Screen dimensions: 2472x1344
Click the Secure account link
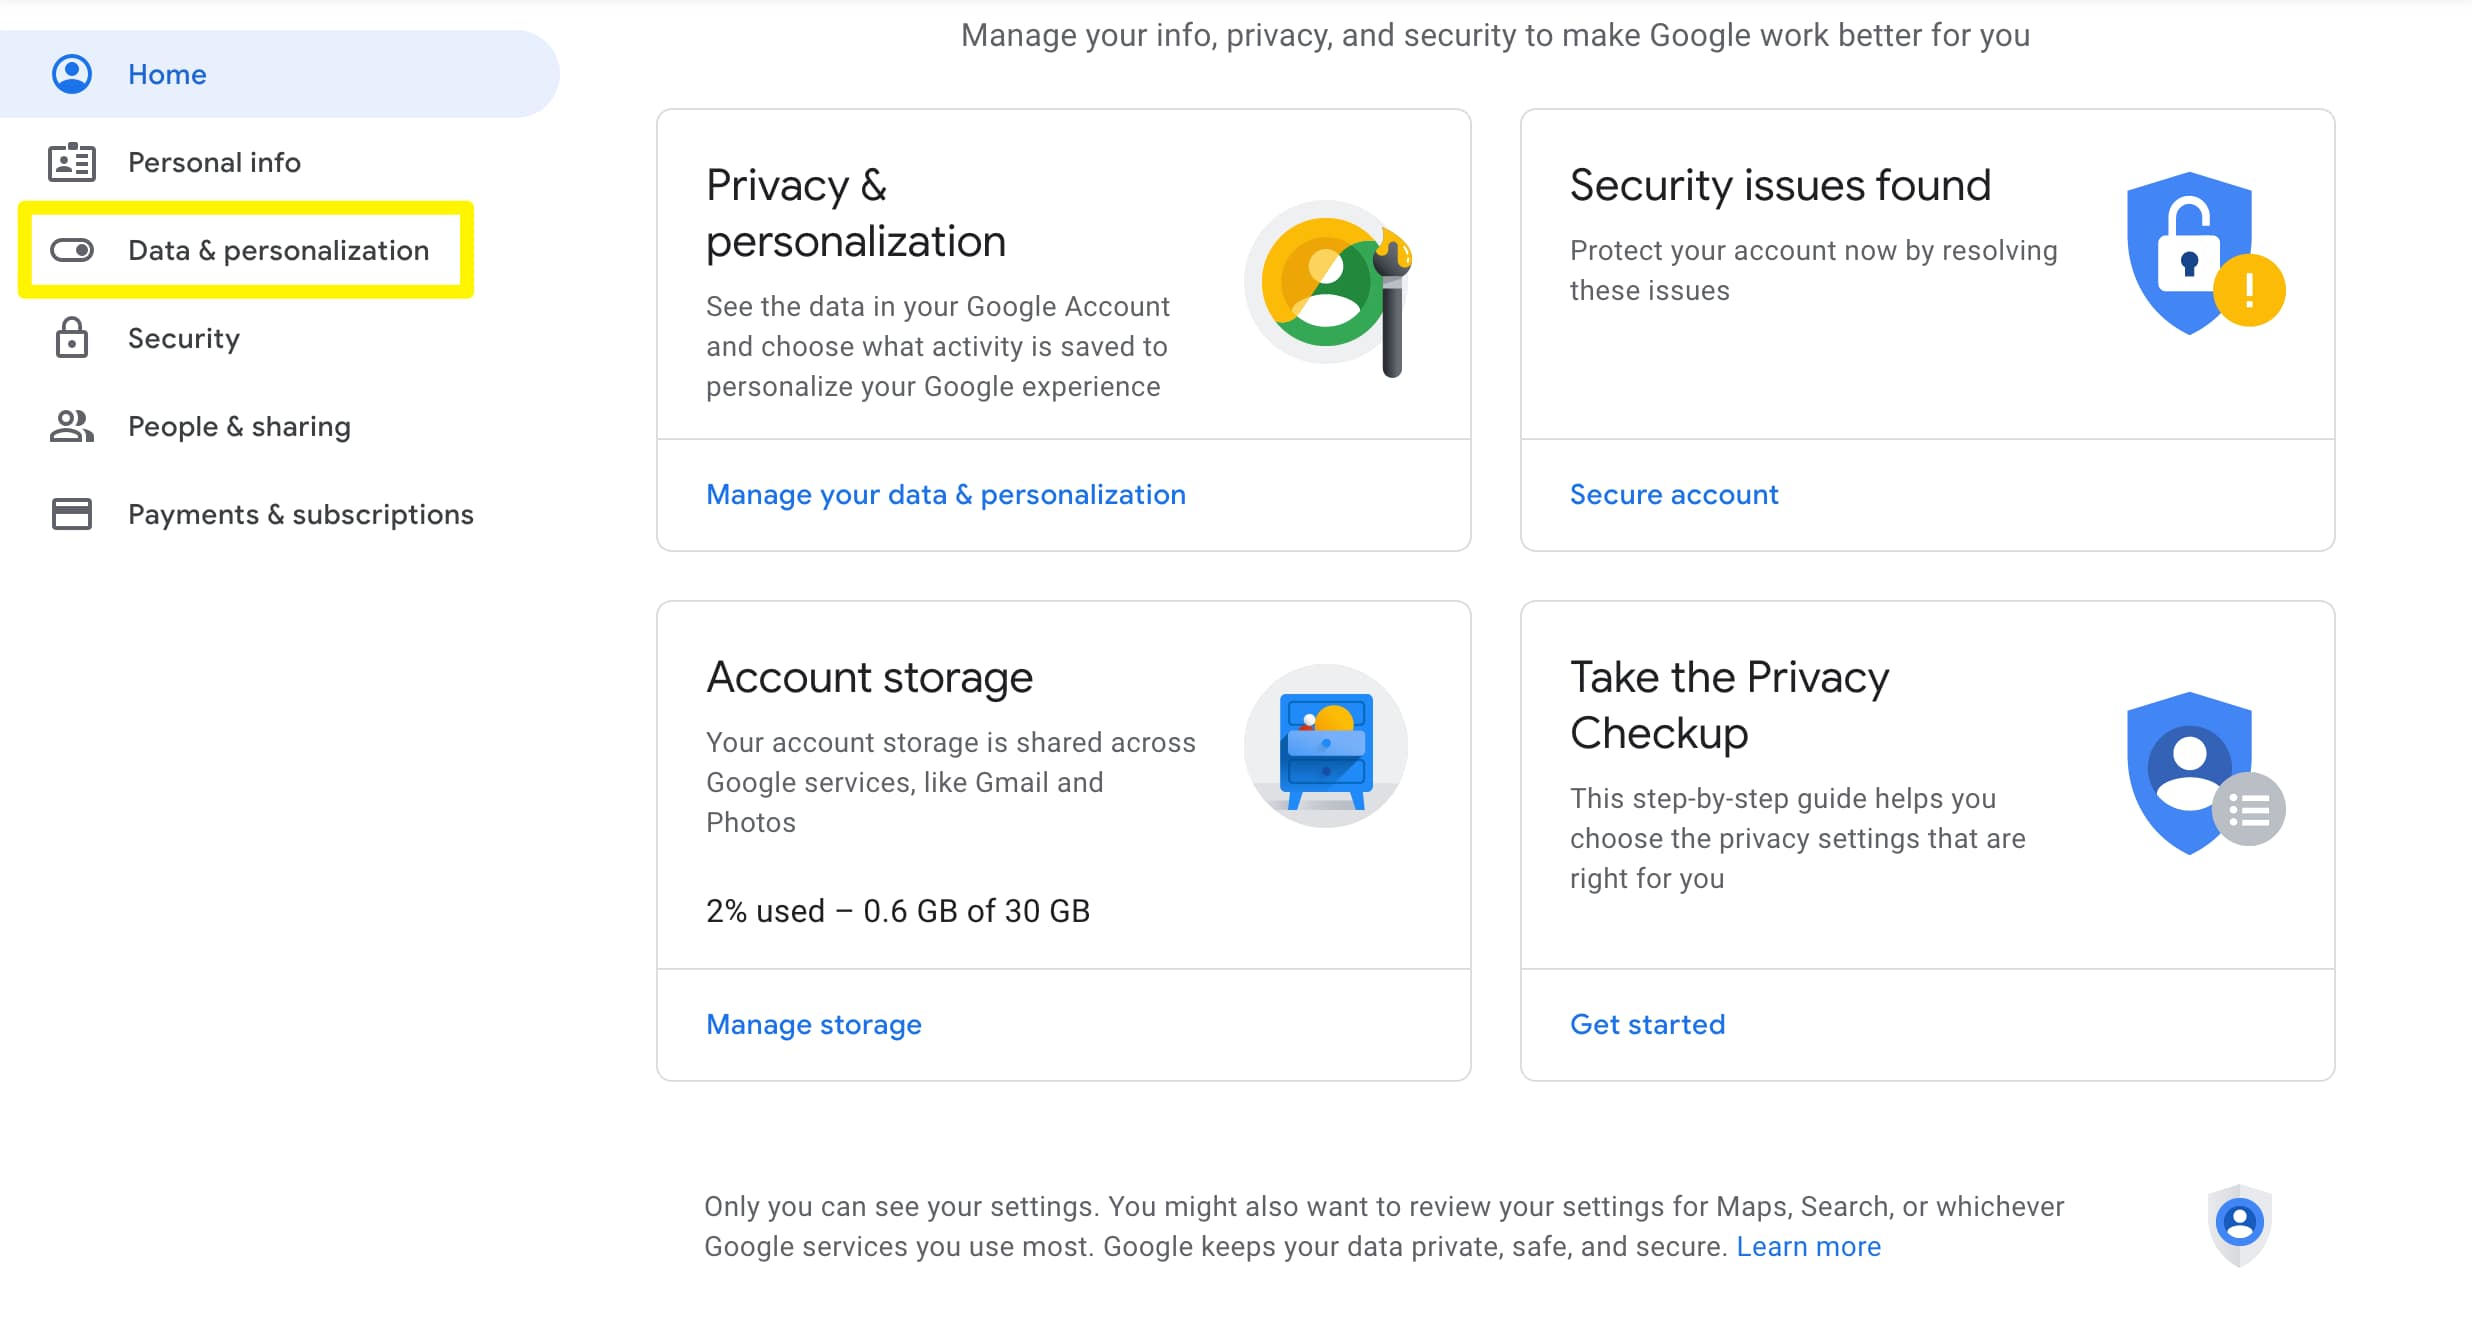click(1672, 494)
